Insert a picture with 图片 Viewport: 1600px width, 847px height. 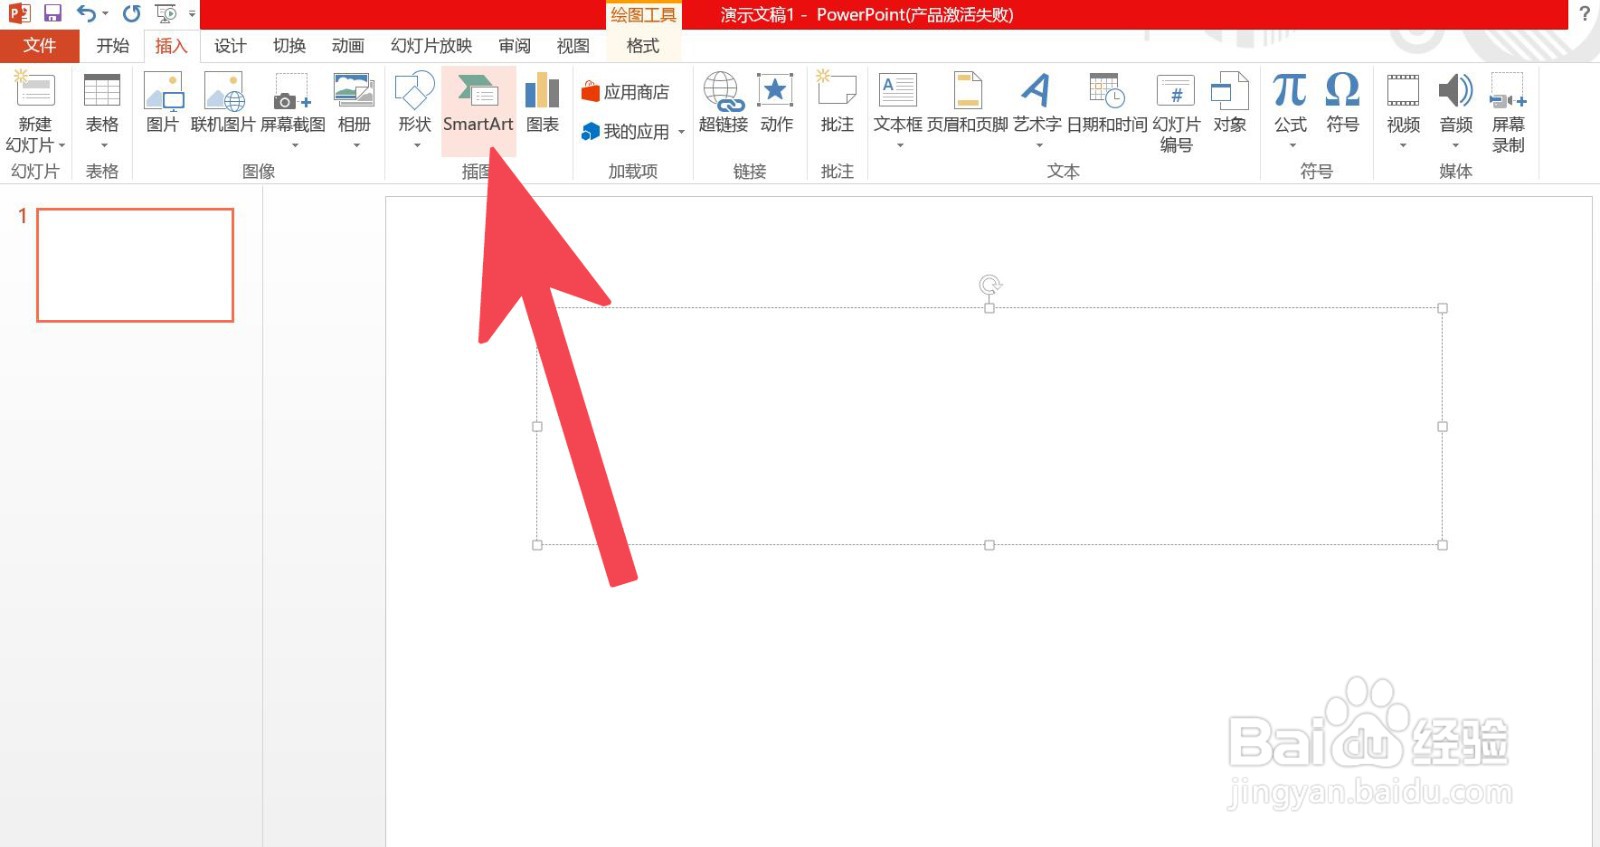[x=162, y=103]
